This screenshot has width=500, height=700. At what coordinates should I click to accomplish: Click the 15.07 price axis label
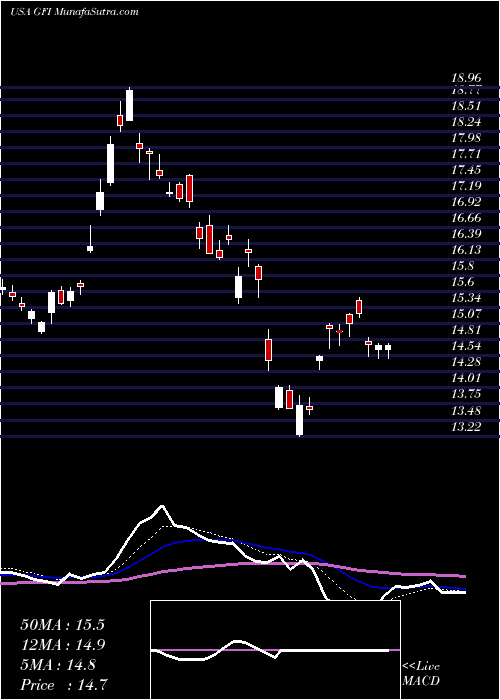(466, 314)
